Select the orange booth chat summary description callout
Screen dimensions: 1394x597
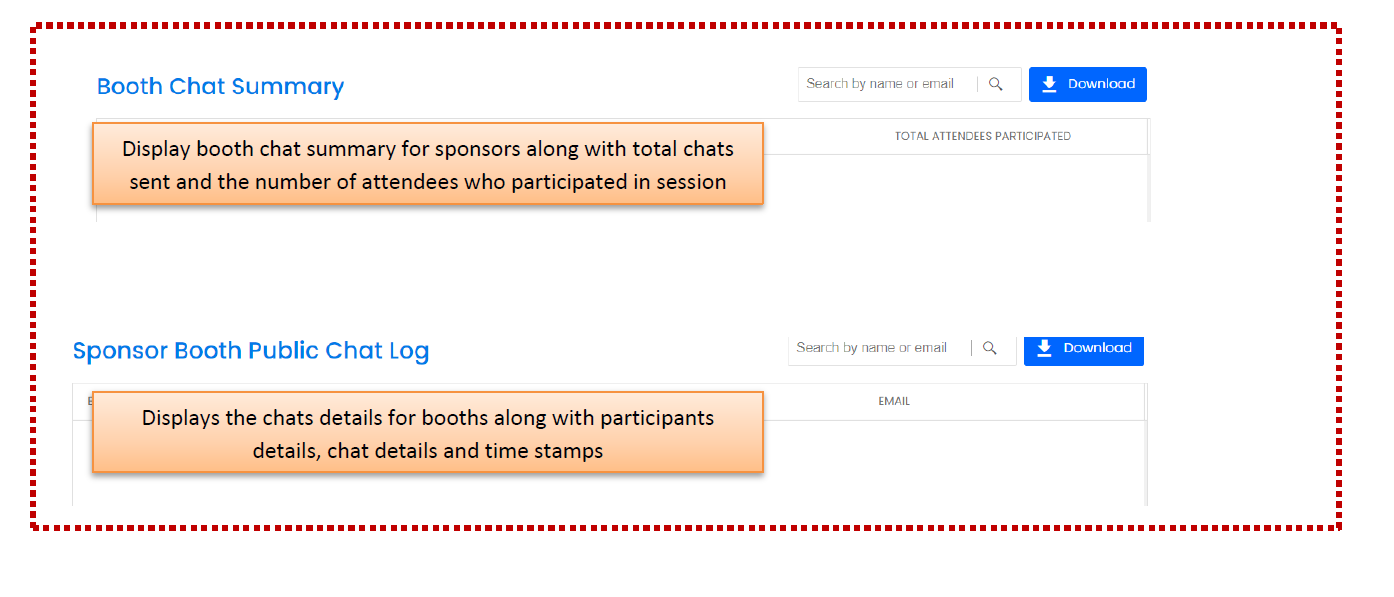pyautogui.click(x=428, y=165)
